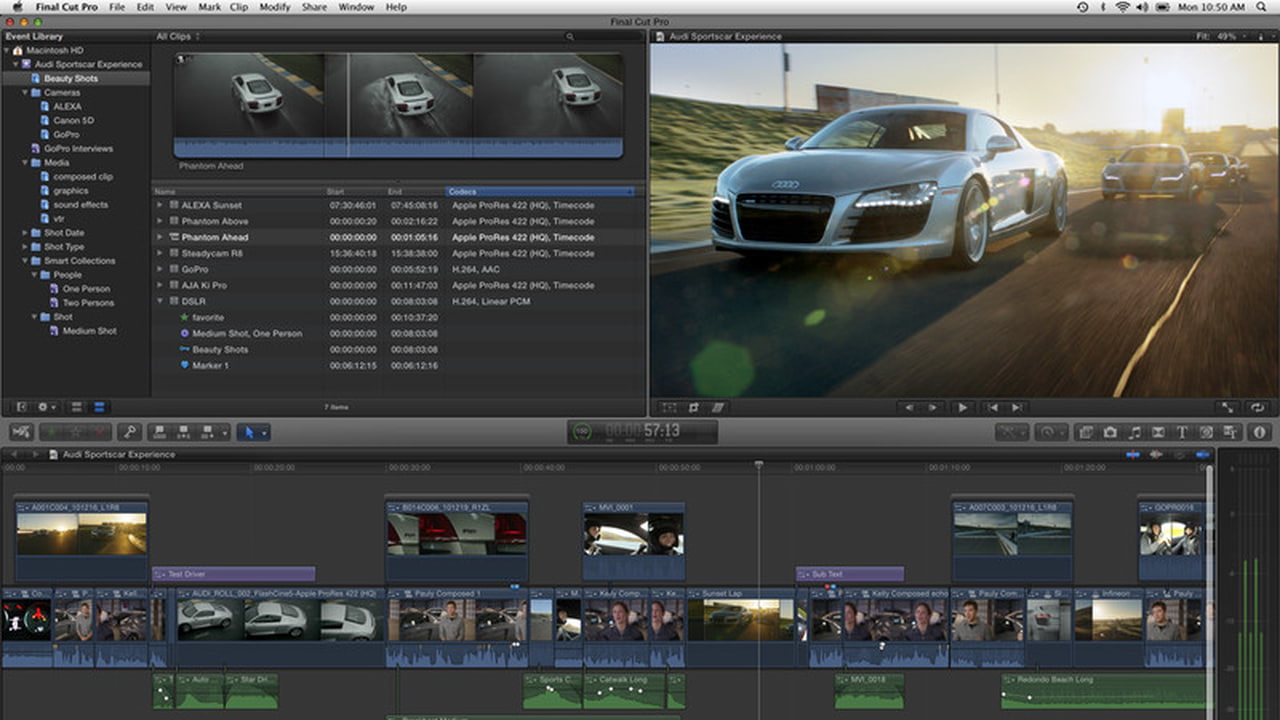Open the tool selector dropdown arrow
The height and width of the screenshot is (720, 1280).
click(264, 432)
